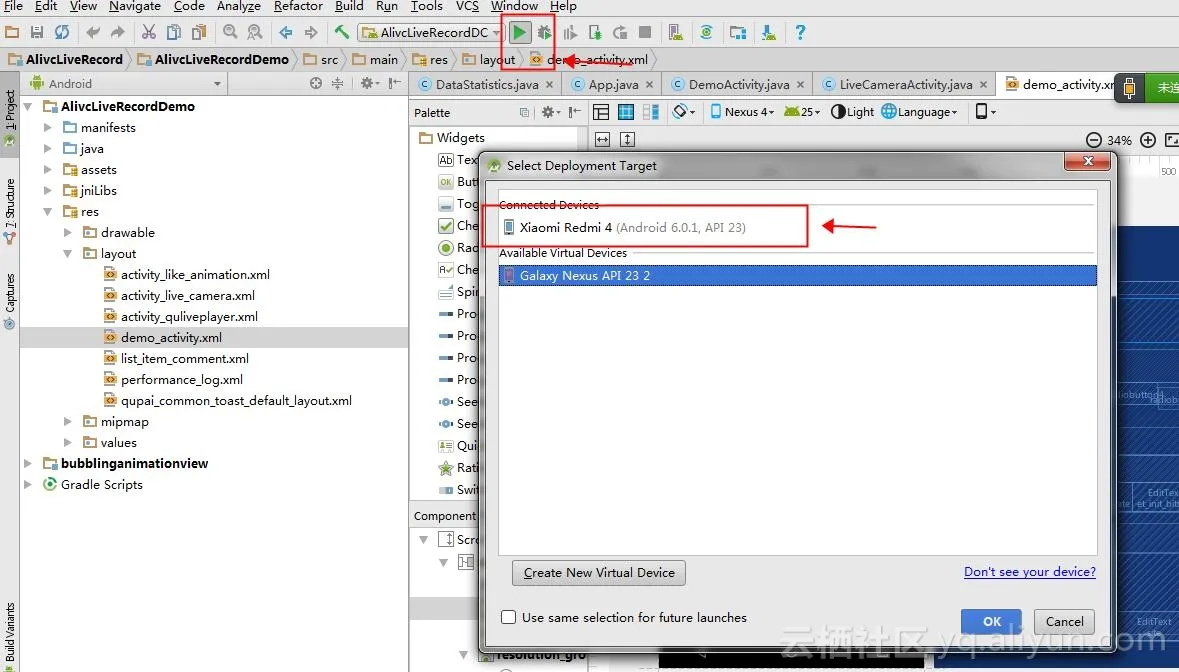Open the Android project view dropdown
This screenshot has height=672, width=1179.
pos(124,83)
